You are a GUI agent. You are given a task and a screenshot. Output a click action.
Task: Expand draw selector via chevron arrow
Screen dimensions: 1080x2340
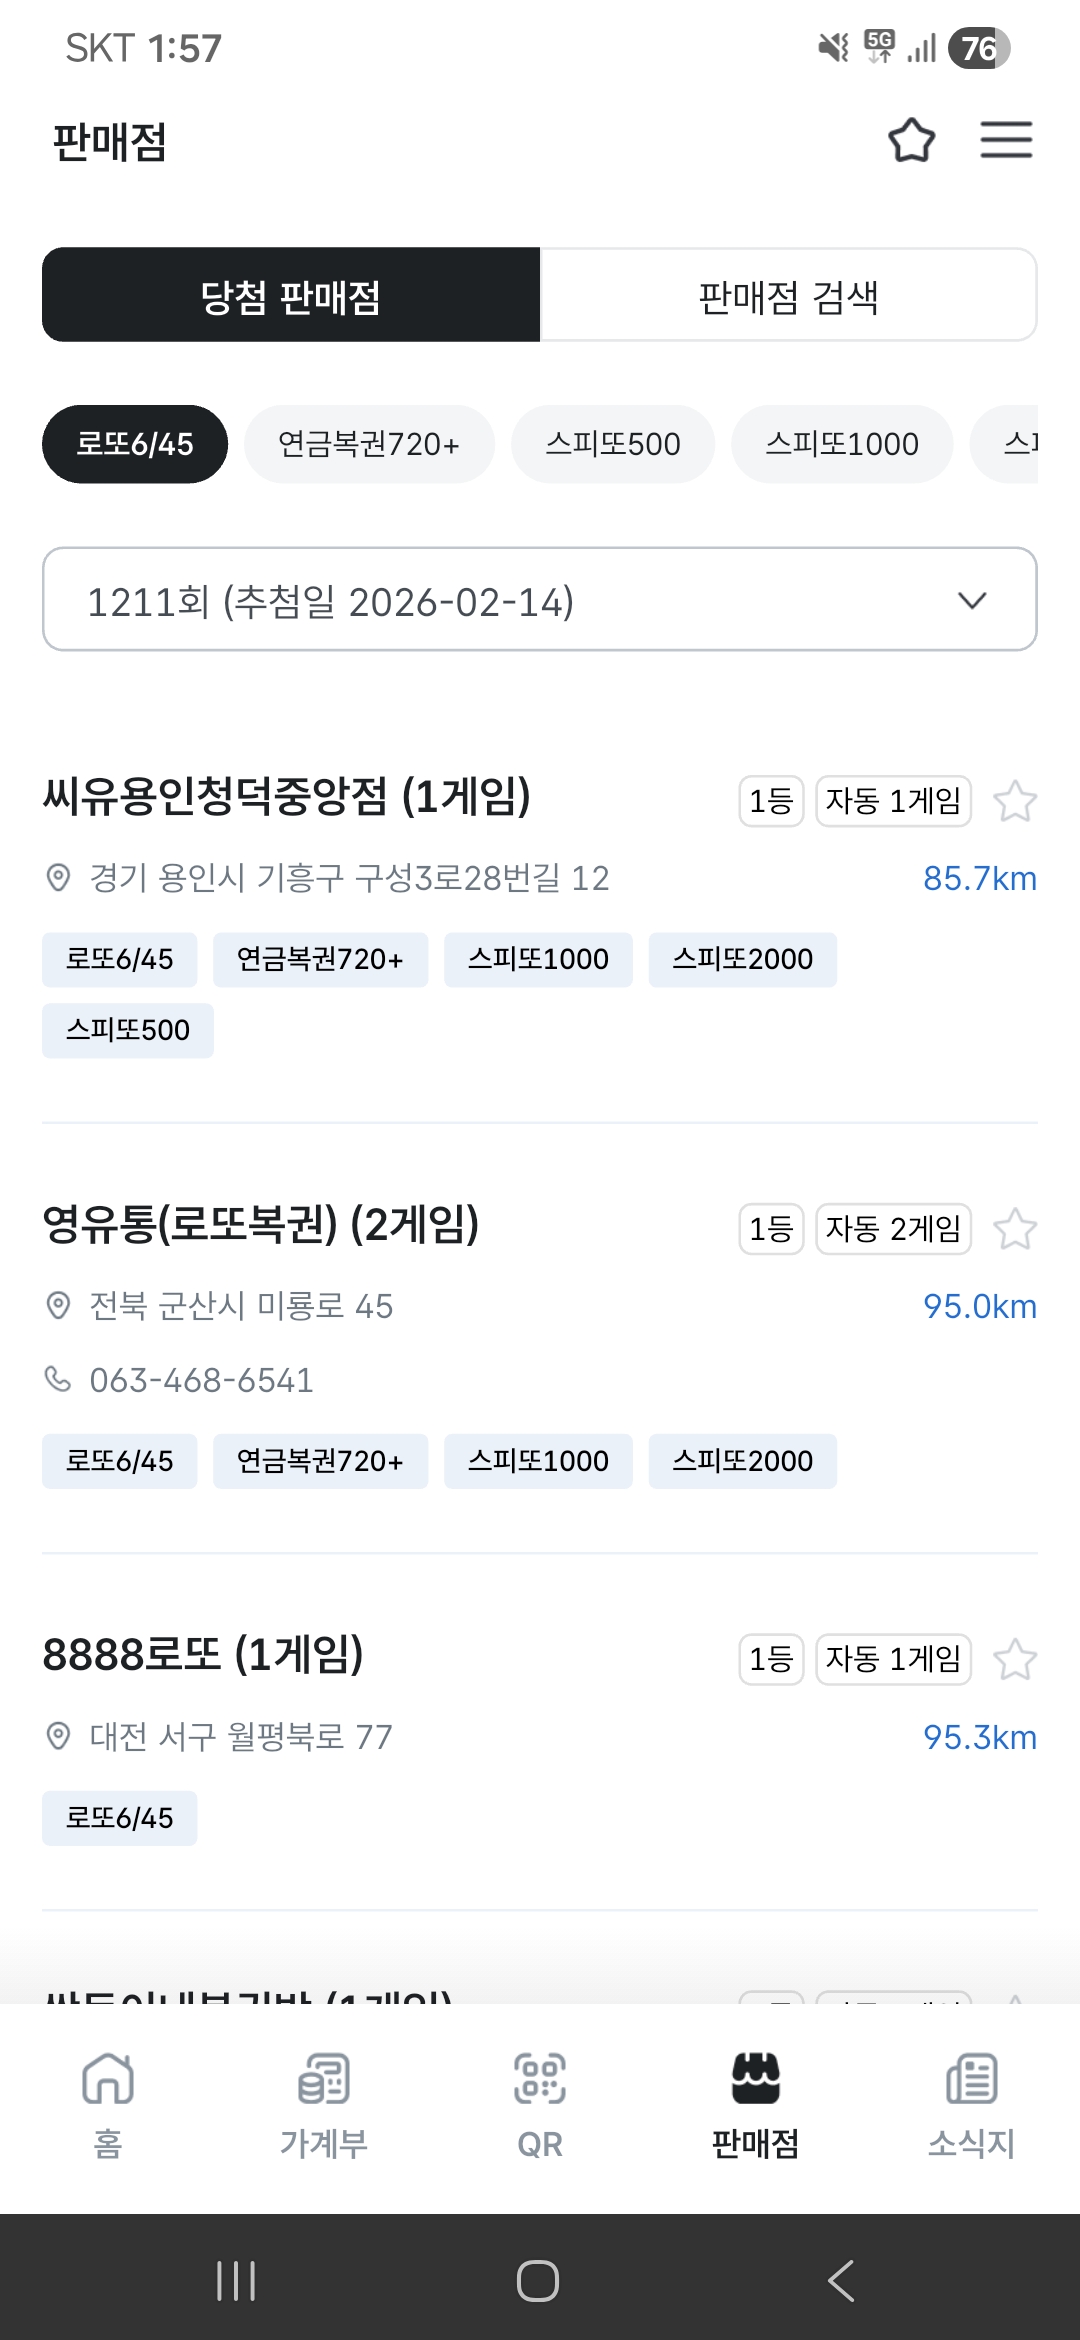click(972, 600)
